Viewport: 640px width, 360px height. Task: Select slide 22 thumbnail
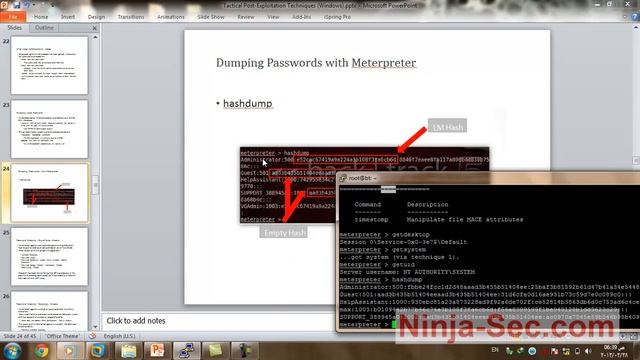coord(49,65)
